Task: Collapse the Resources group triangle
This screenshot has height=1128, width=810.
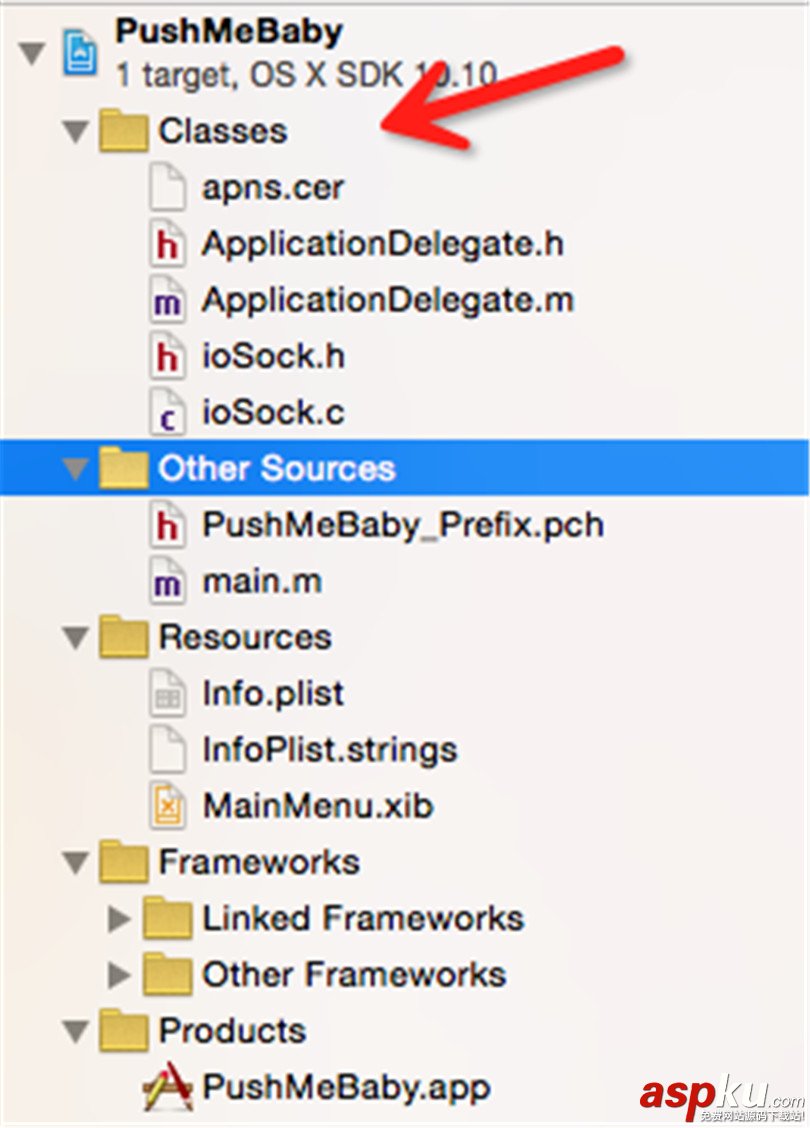Action: [x=76, y=638]
